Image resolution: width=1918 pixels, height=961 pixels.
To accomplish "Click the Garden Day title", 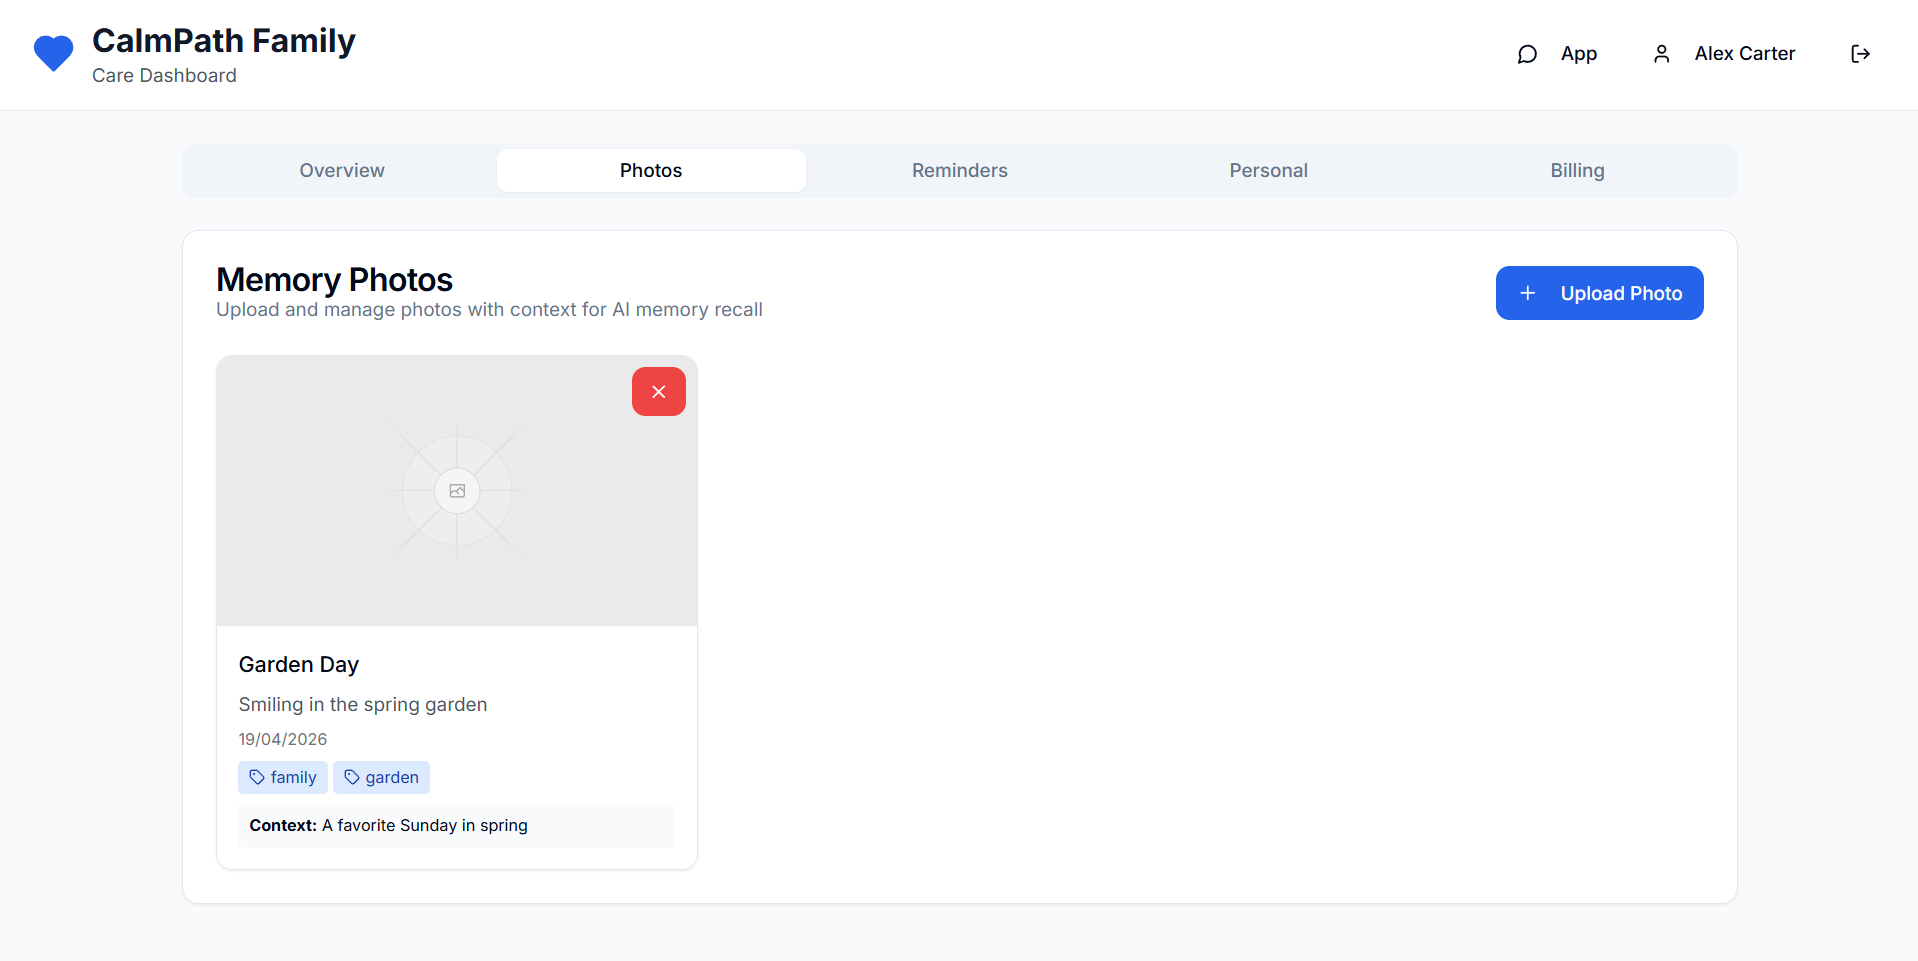I will click(299, 665).
